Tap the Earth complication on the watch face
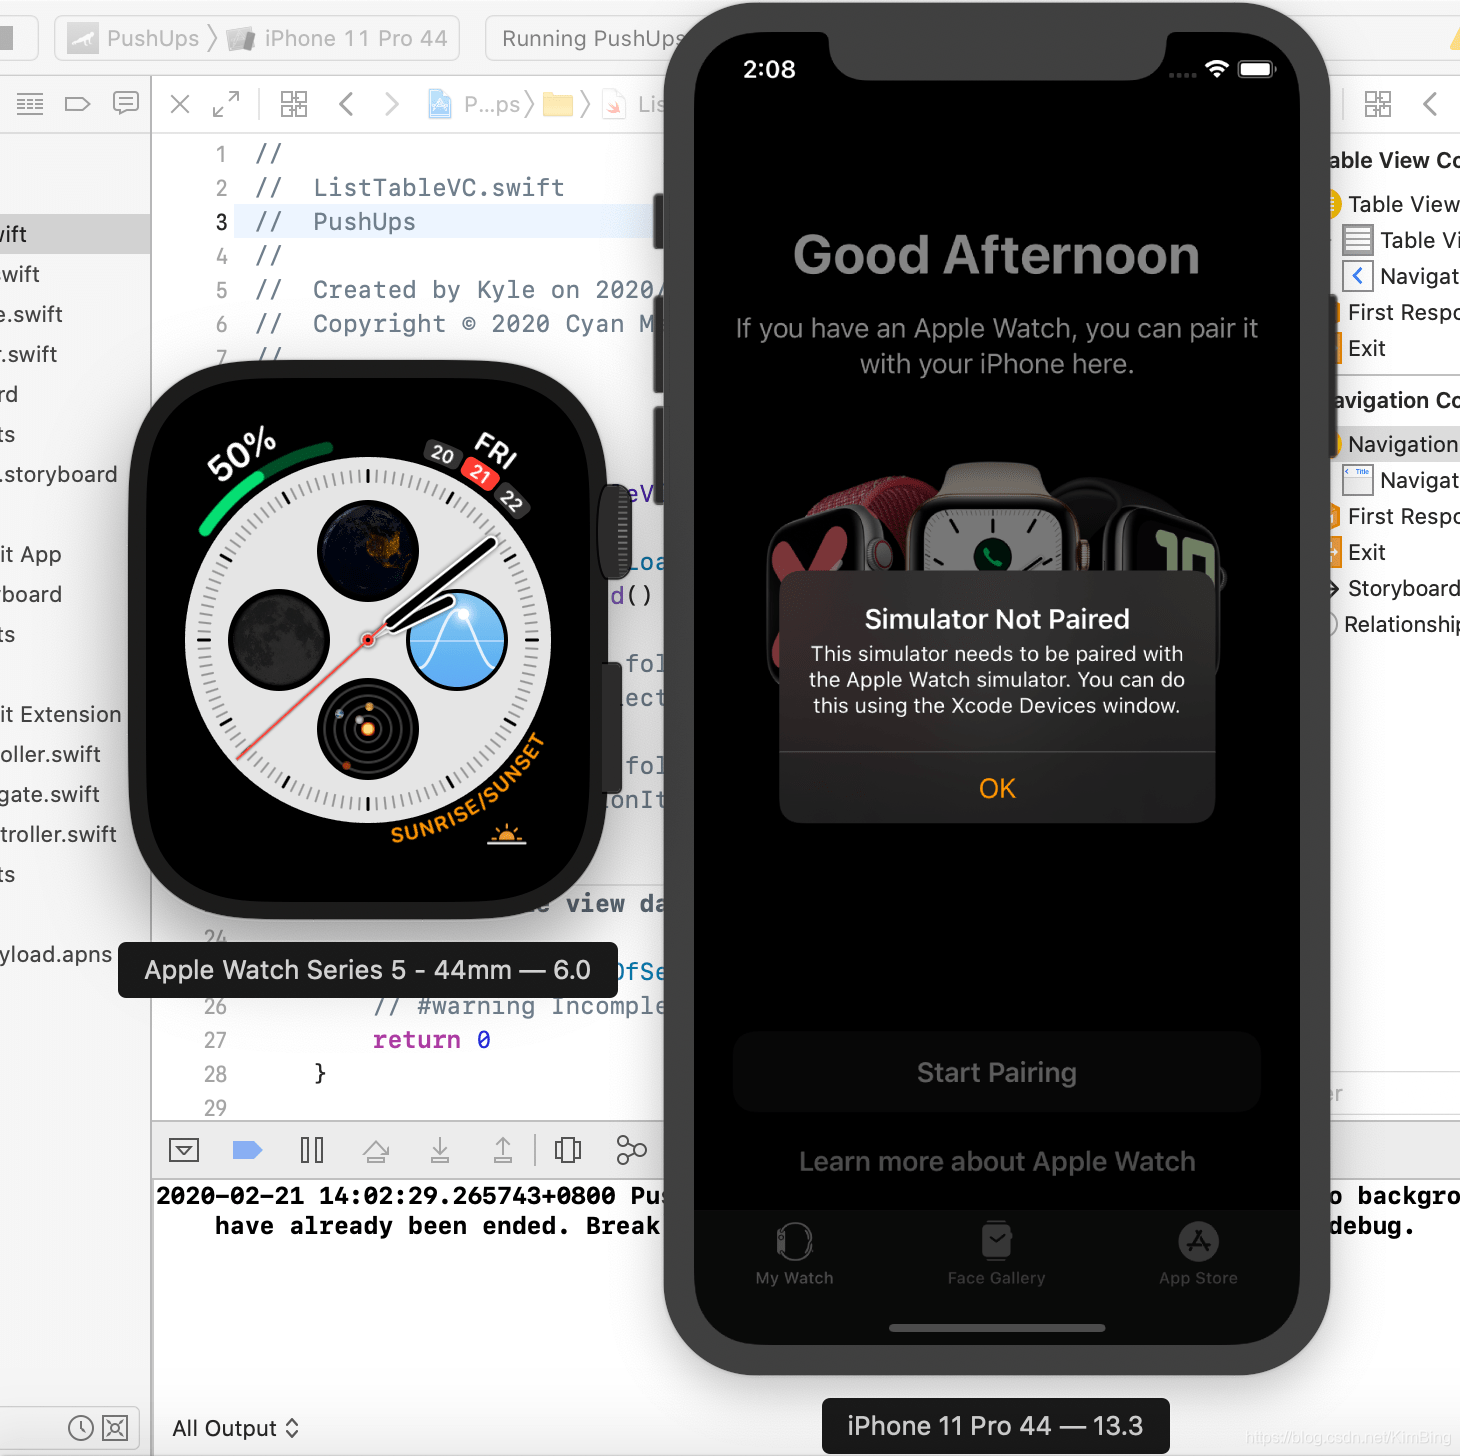Viewport: 1460px width, 1456px height. (368, 550)
